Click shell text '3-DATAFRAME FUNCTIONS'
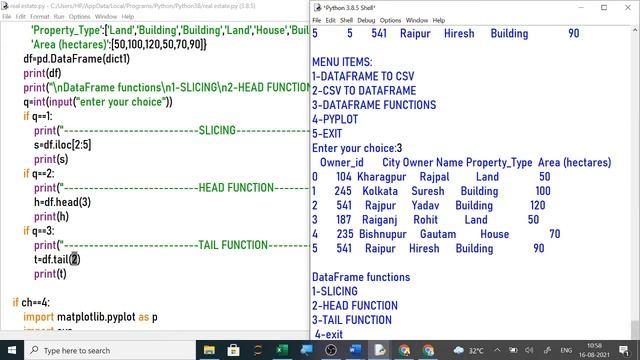 [x=374, y=105]
